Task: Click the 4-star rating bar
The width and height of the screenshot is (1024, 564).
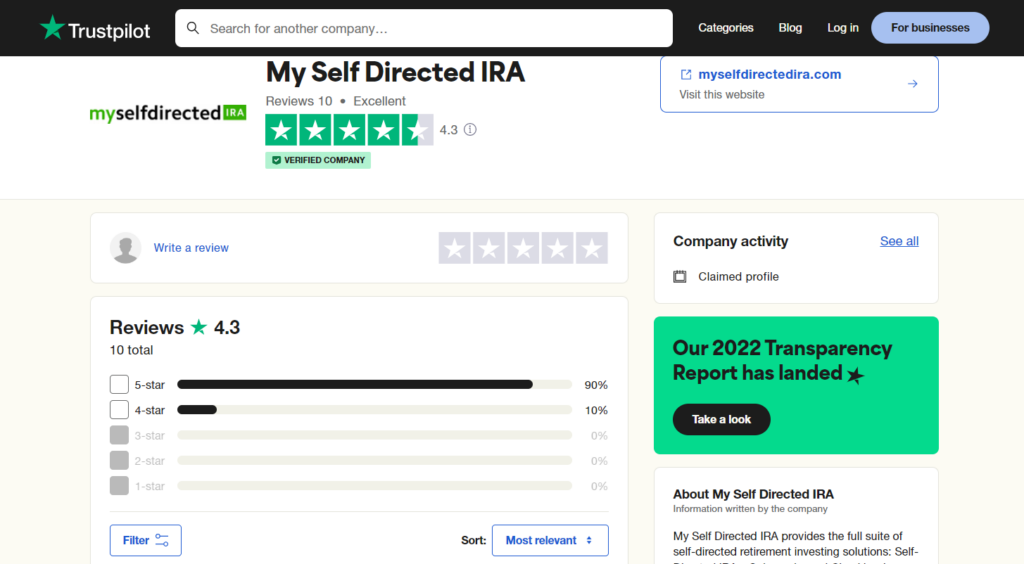Action: pos(375,410)
